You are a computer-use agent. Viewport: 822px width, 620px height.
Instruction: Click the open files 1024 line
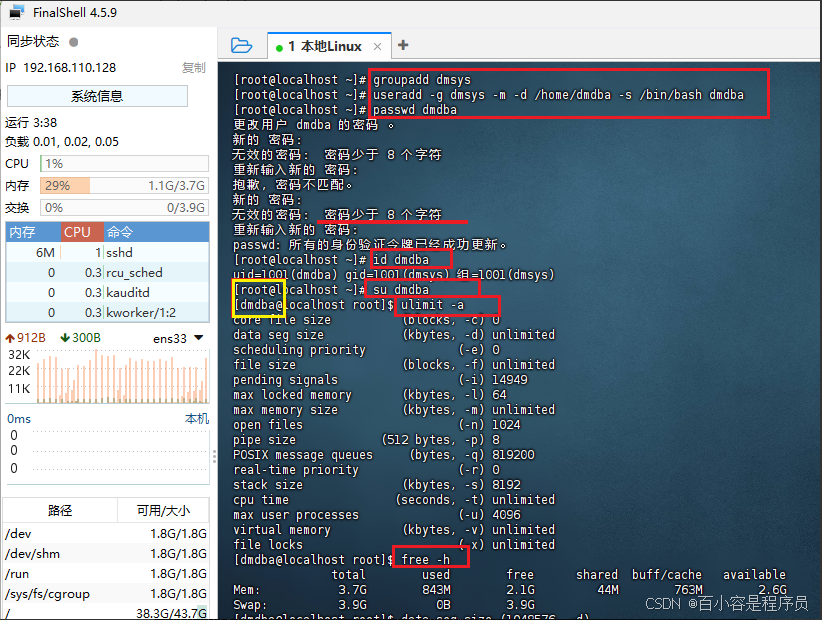pos(376,425)
